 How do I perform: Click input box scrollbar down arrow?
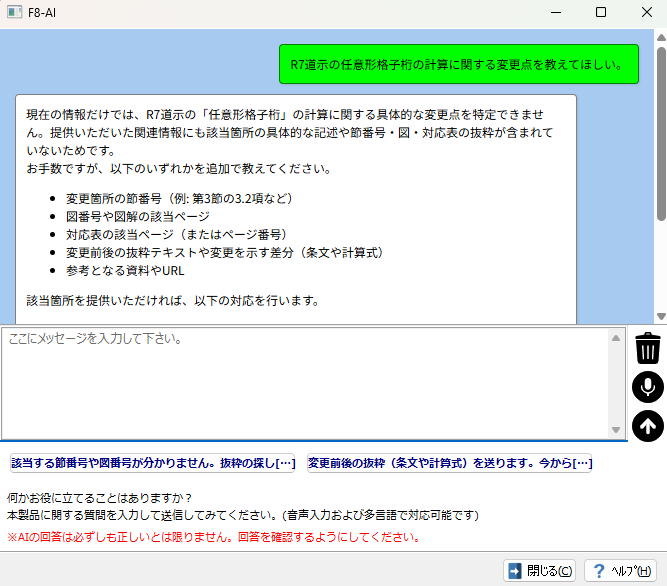tap(616, 430)
